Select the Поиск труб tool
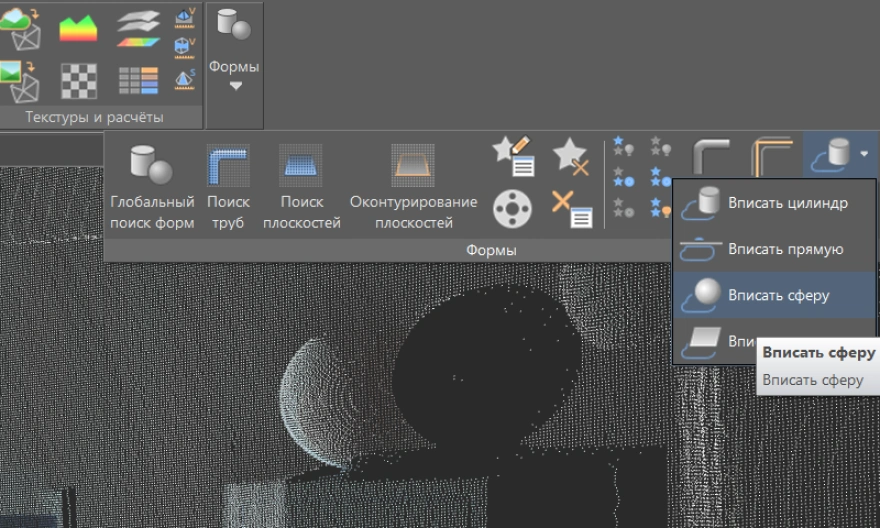Image resolution: width=880 pixels, height=528 pixels. (229, 188)
